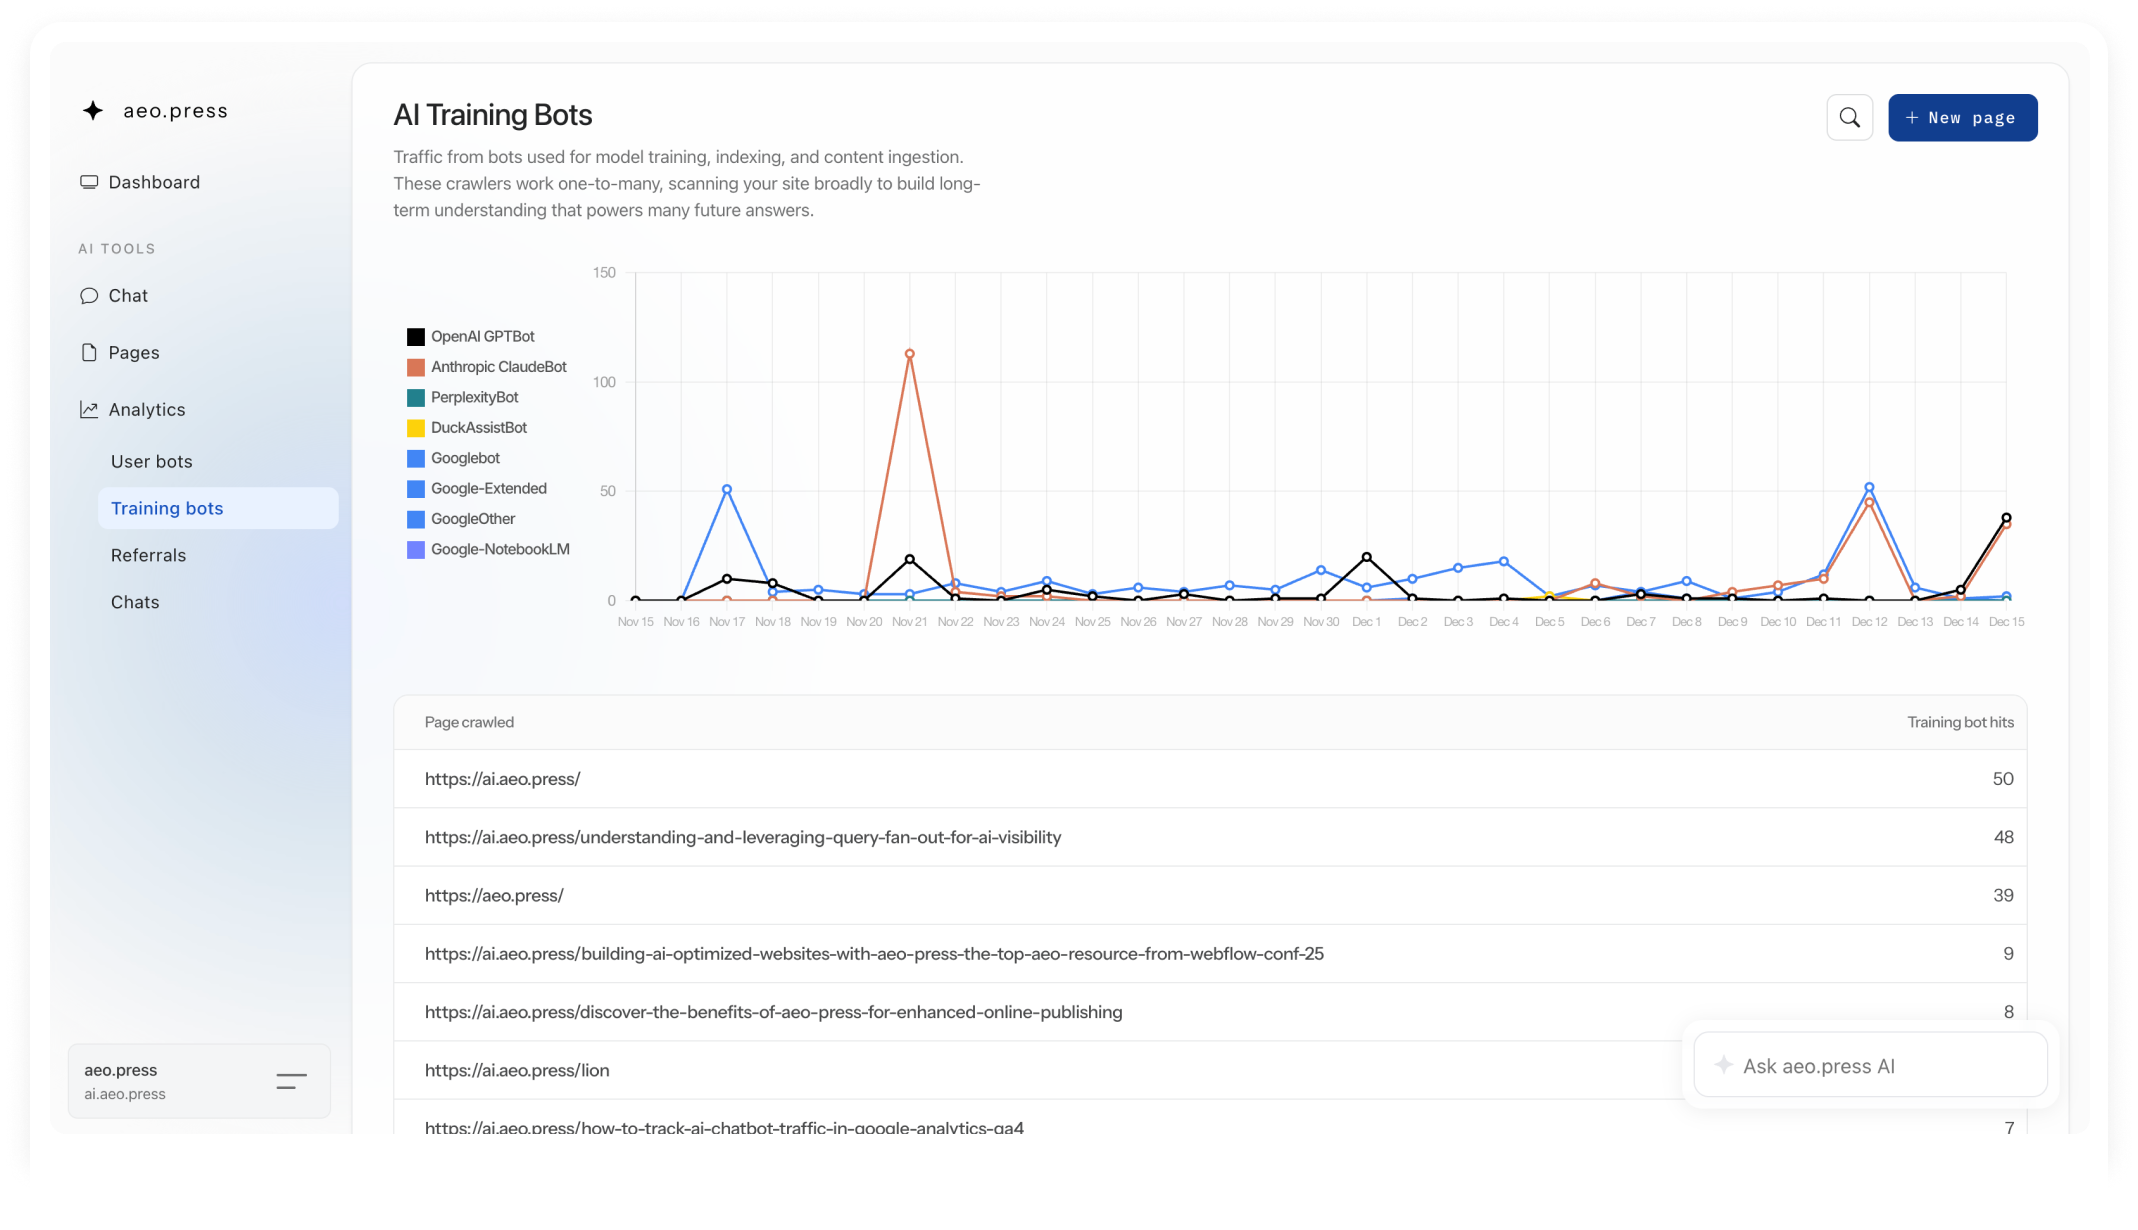Click the Pages document icon
This screenshot has width=2138, height=1230.
89,353
